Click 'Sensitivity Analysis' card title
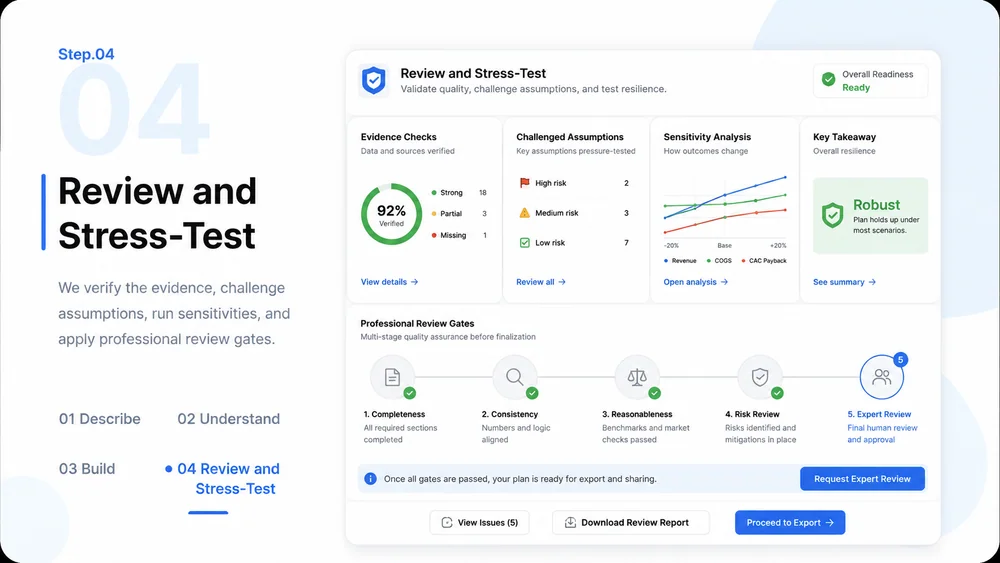Image resolution: width=1000 pixels, height=563 pixels. (707, 137)
